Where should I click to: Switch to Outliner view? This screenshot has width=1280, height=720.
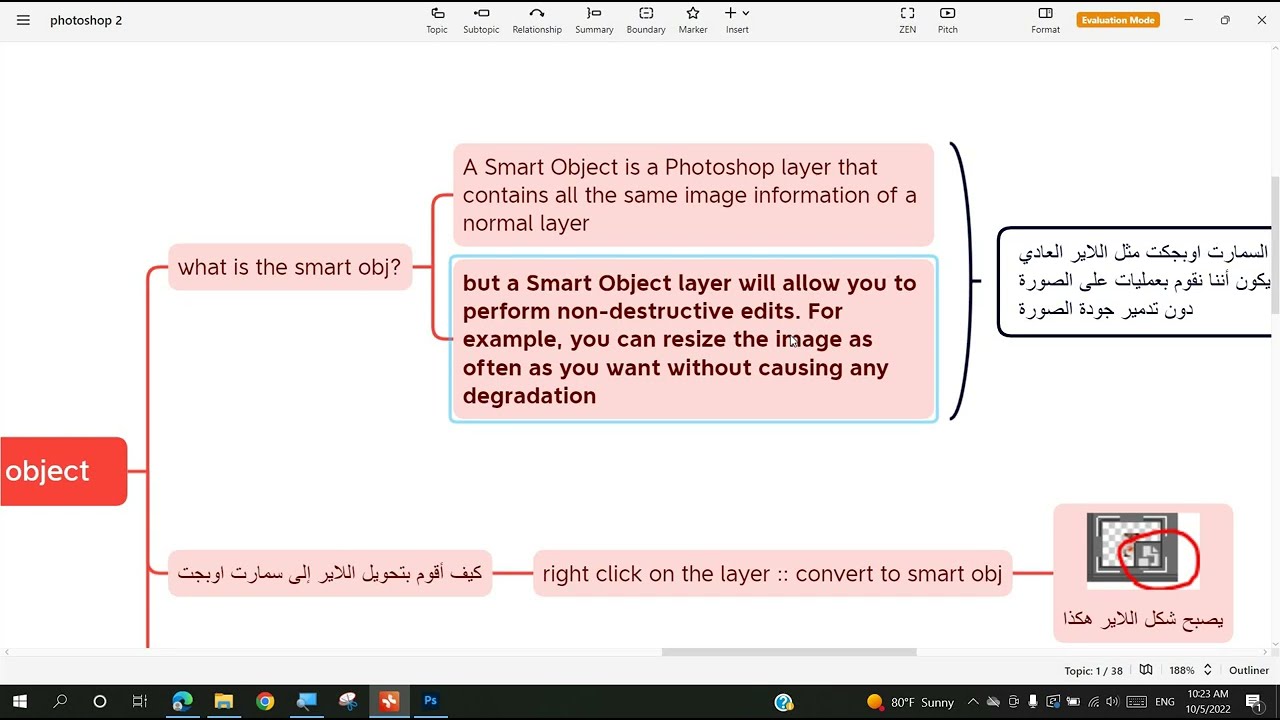pos(1249,670)
